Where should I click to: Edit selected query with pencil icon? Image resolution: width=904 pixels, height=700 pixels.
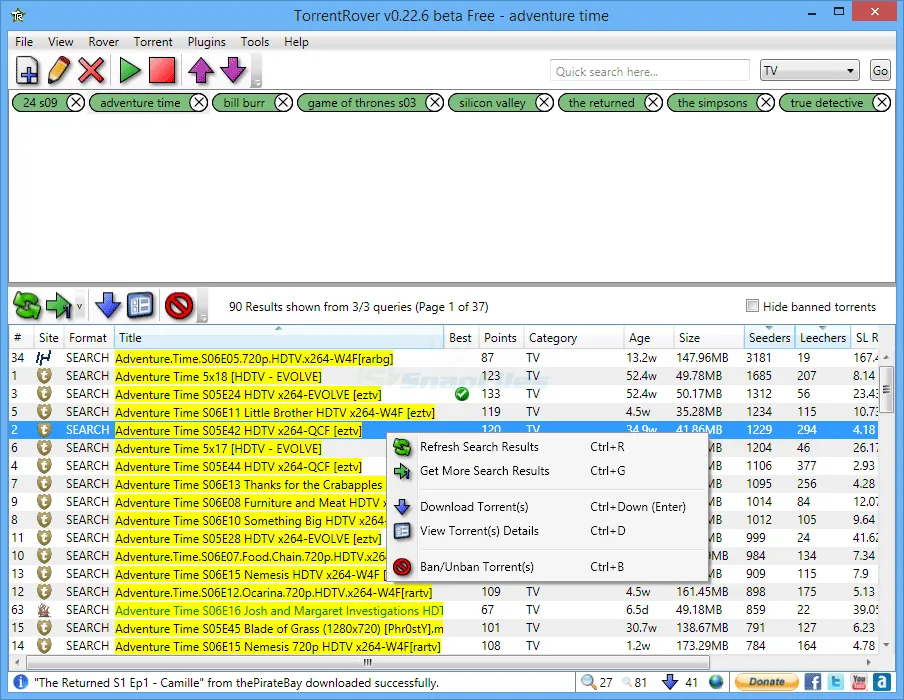pos(59,70)
